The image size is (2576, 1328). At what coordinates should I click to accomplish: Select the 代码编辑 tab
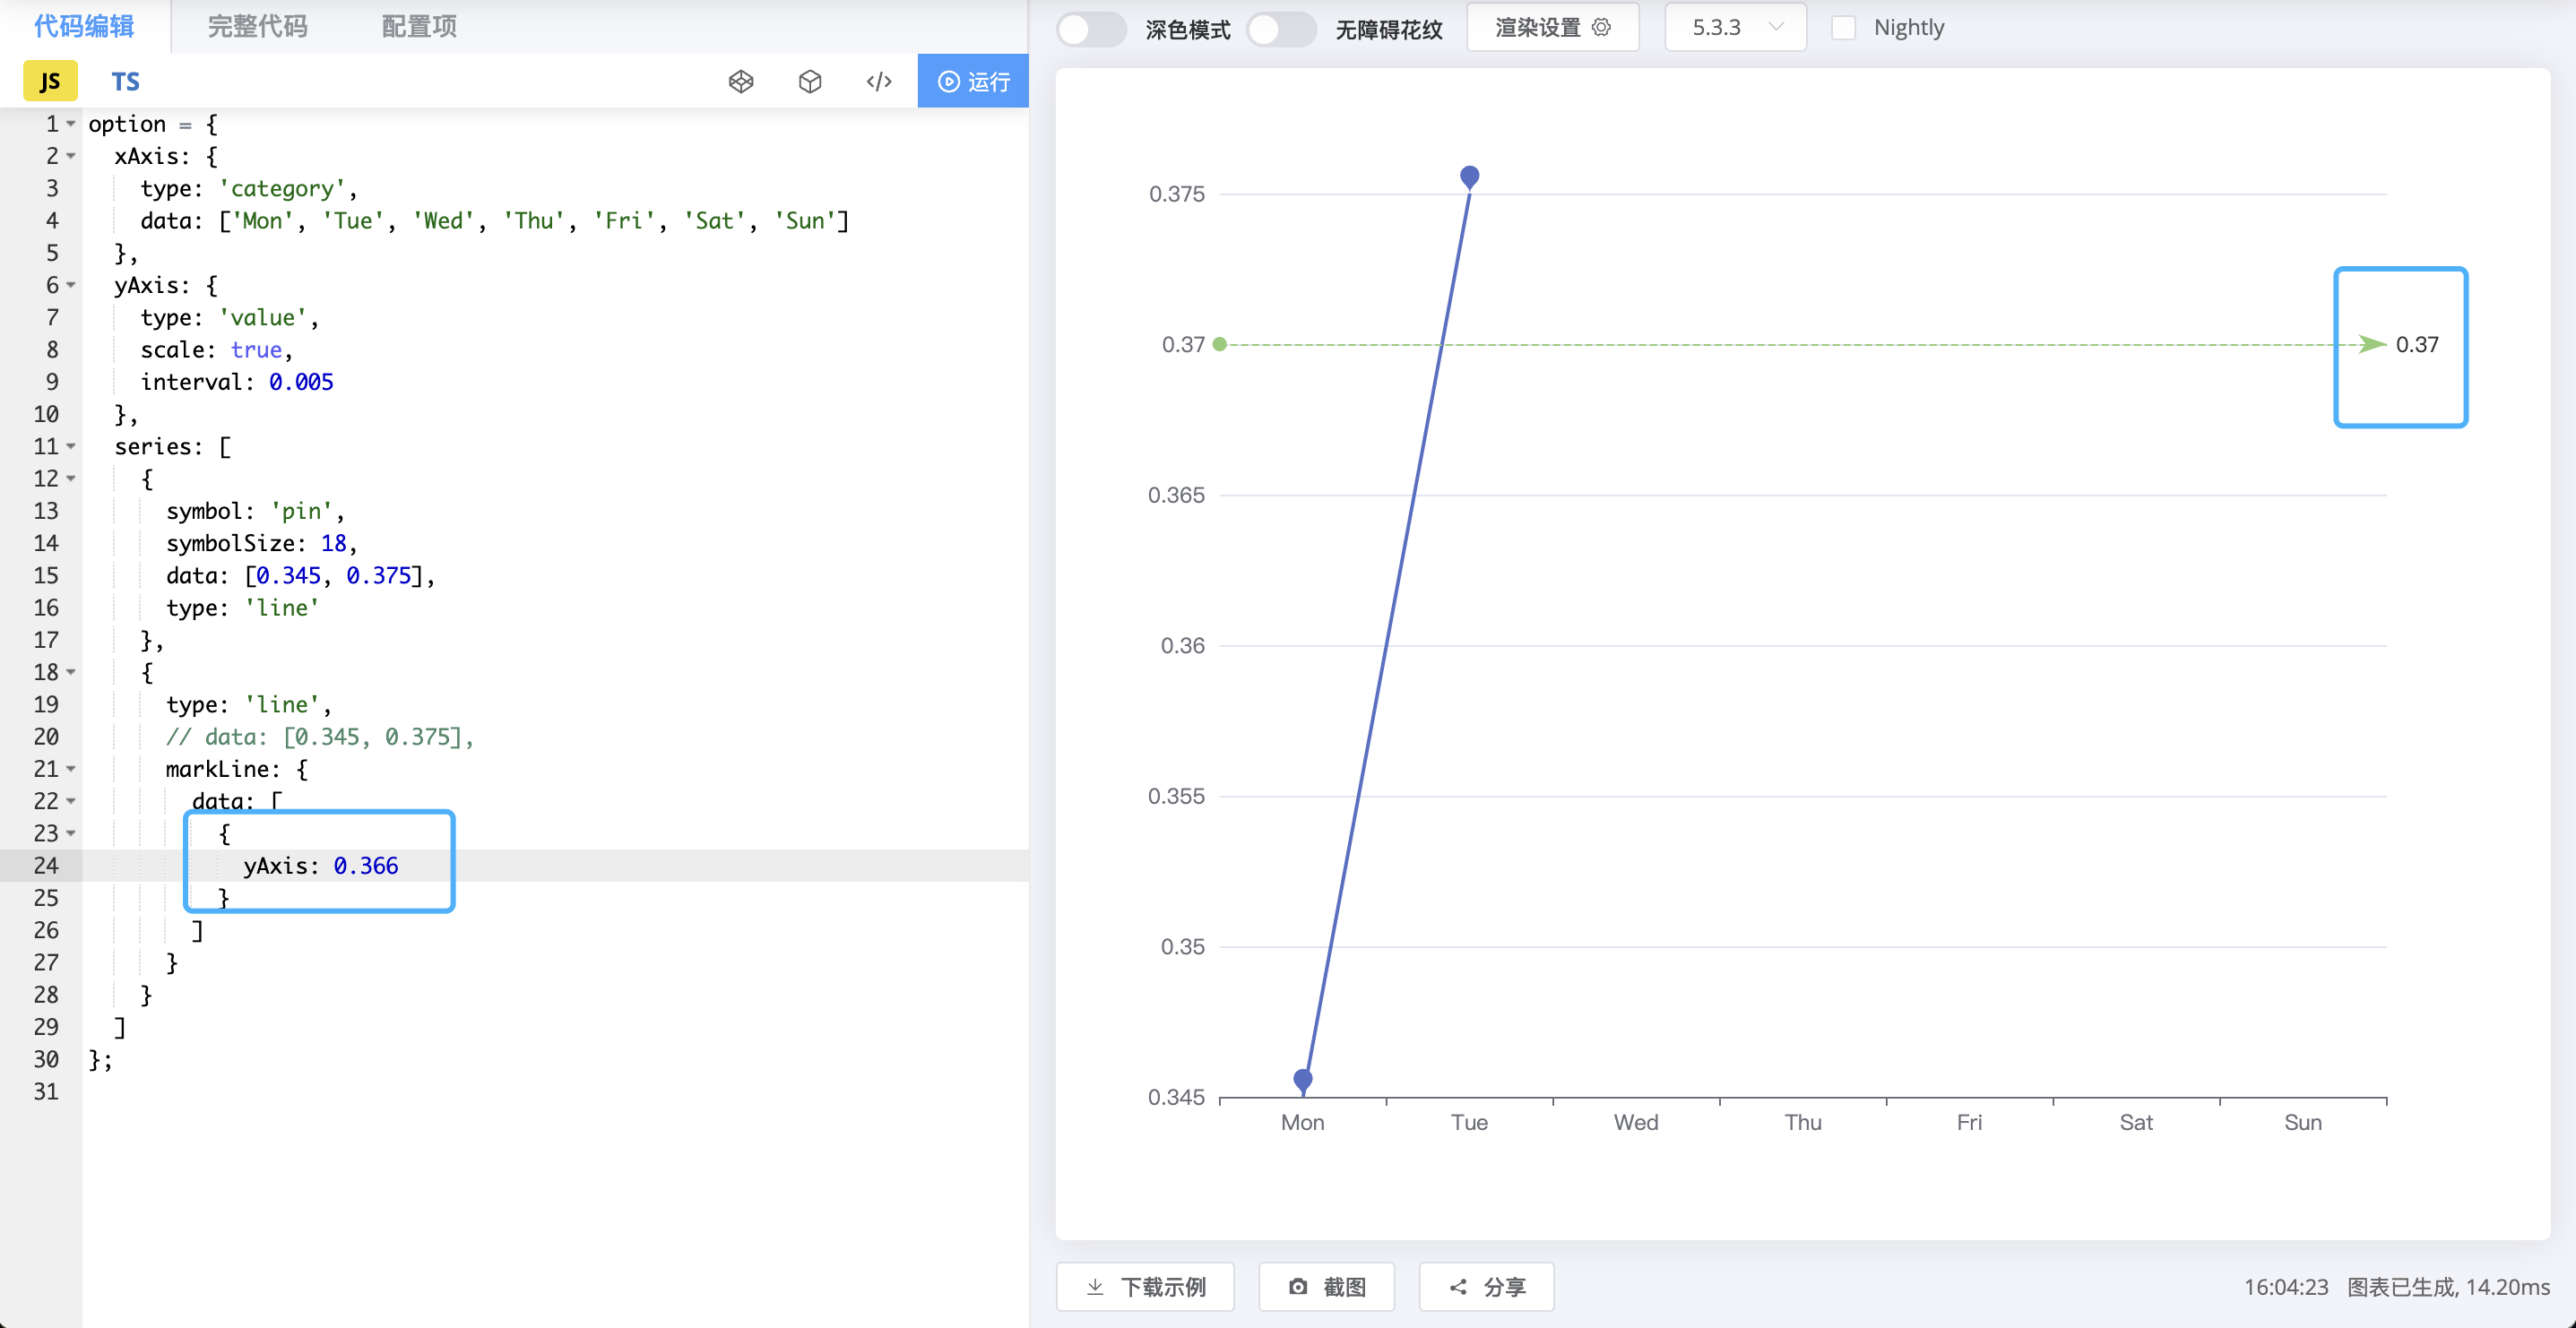pos(85,27)
